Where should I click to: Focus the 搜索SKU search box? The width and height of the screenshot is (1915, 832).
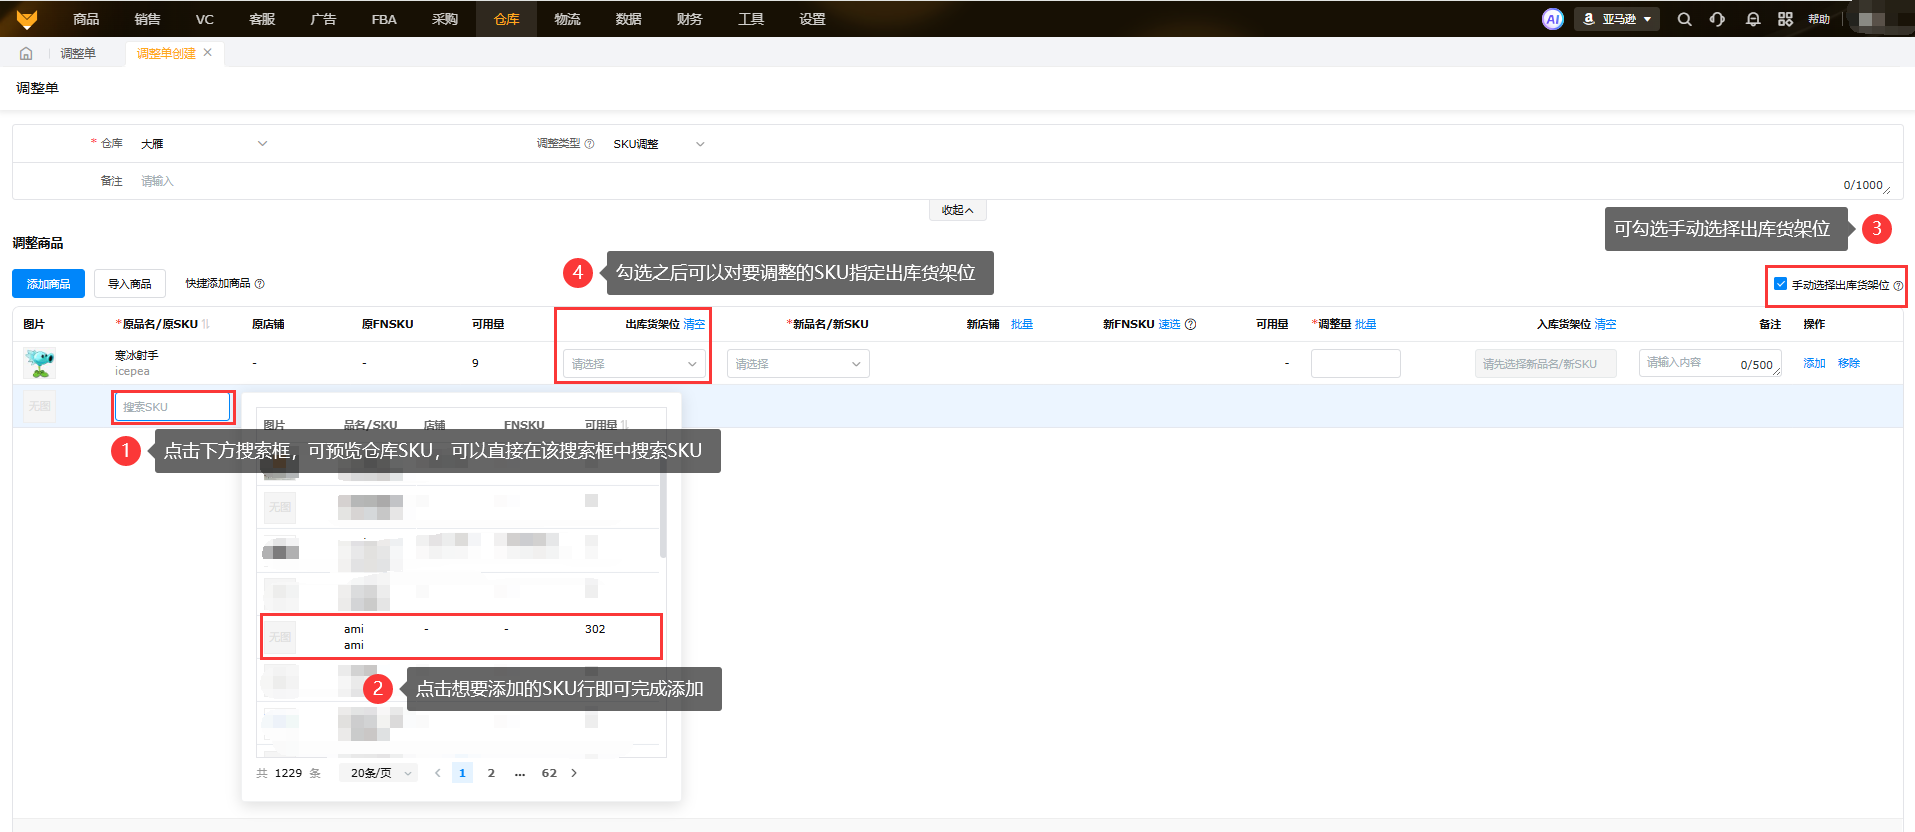(x=173, y=407)
